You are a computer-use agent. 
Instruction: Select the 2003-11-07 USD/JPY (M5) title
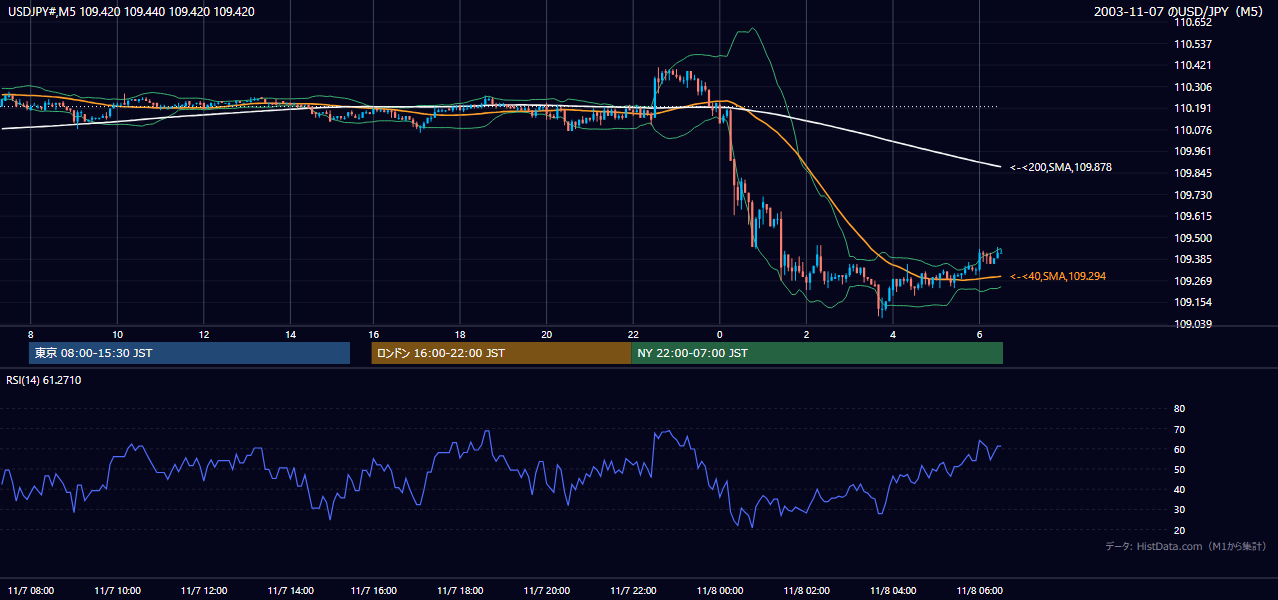(1180, 12)
